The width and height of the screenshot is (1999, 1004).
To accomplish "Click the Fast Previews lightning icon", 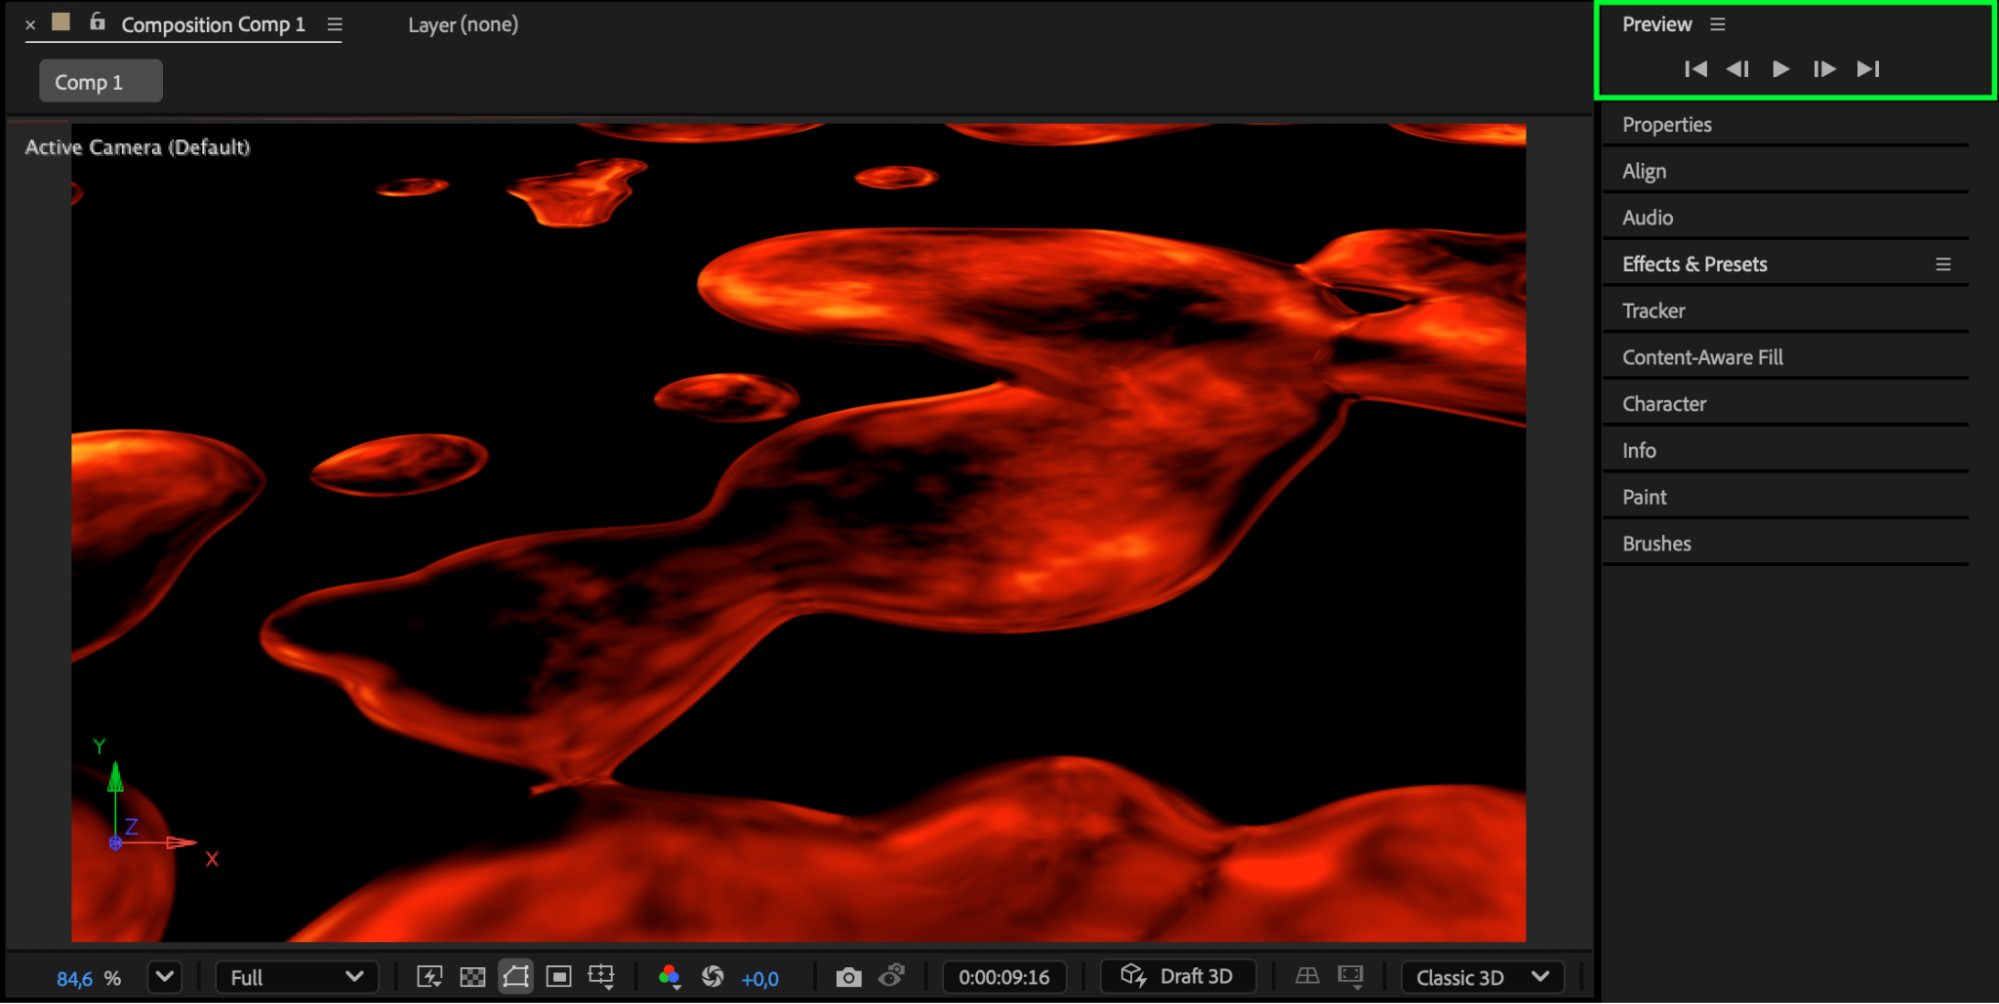I will click(x=430, y=977).
